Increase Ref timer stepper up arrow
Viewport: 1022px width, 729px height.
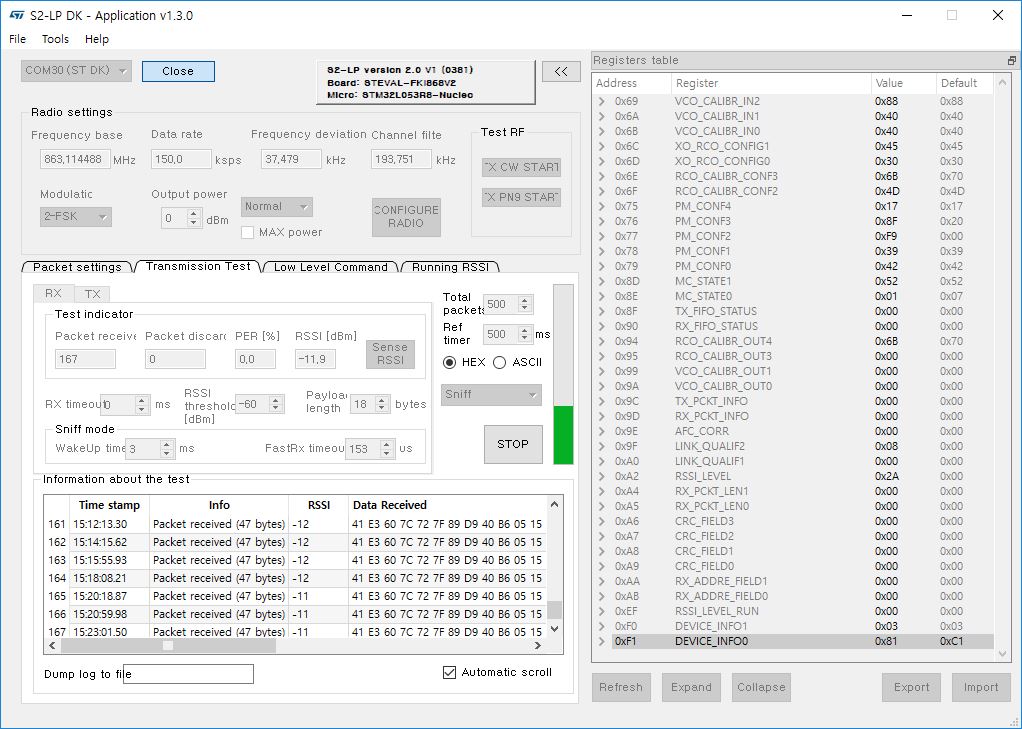pos(525,330)
